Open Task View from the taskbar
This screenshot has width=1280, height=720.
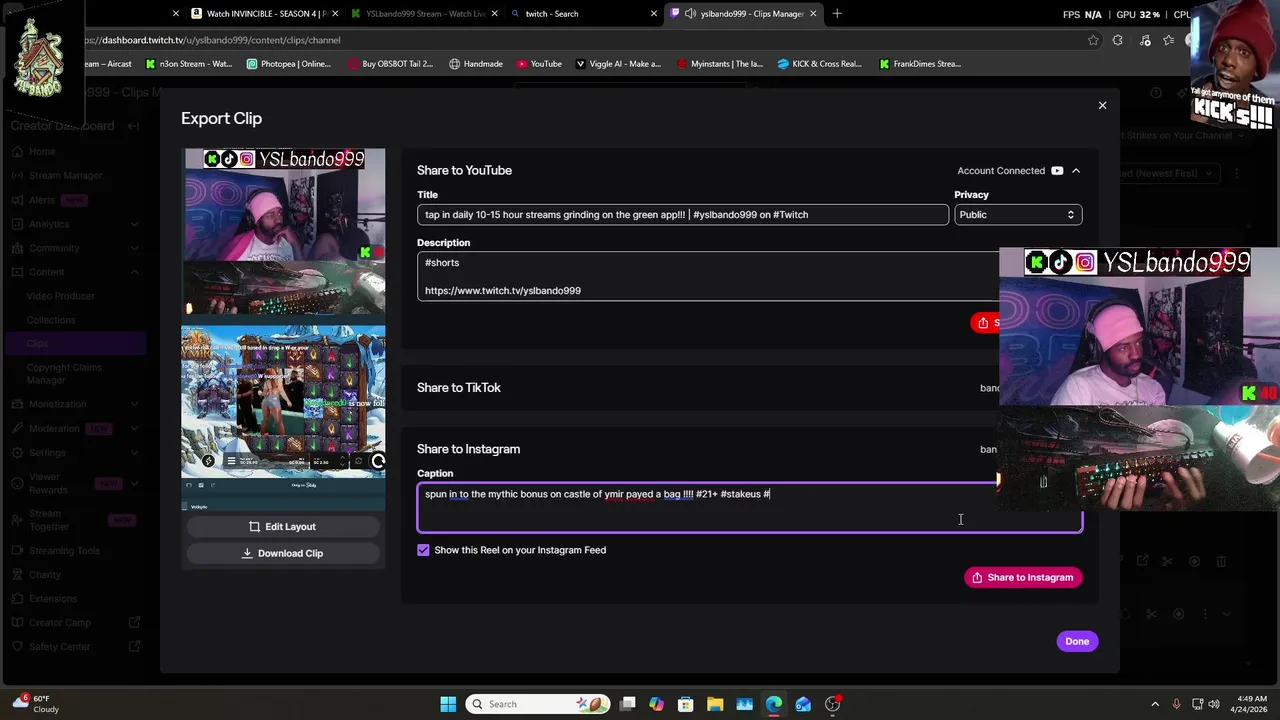(627, 704)
